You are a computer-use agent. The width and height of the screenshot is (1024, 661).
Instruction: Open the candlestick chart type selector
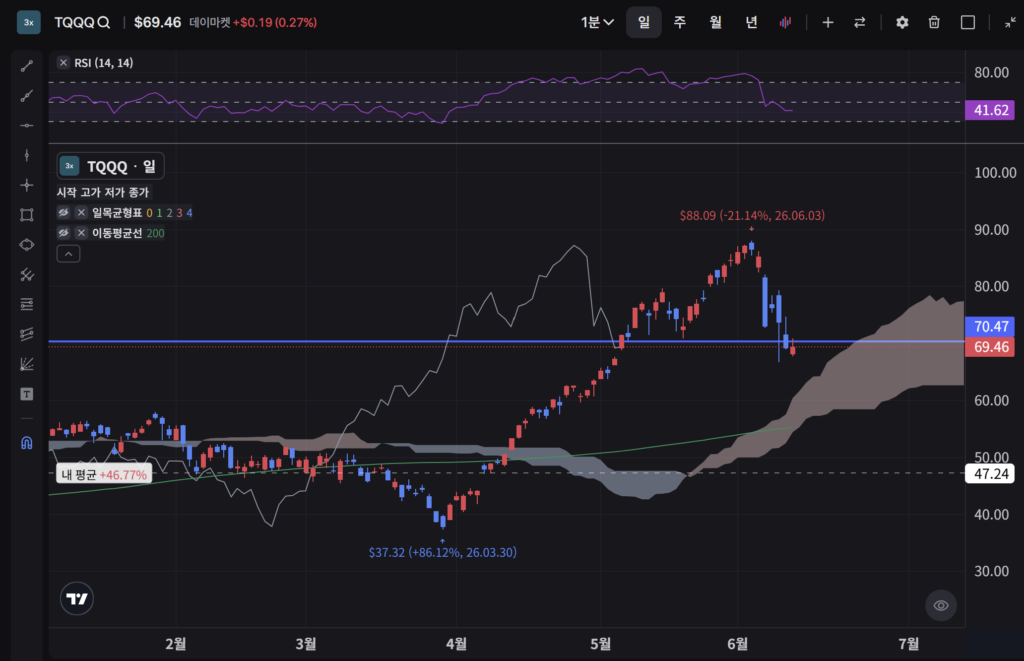point(785,22)
